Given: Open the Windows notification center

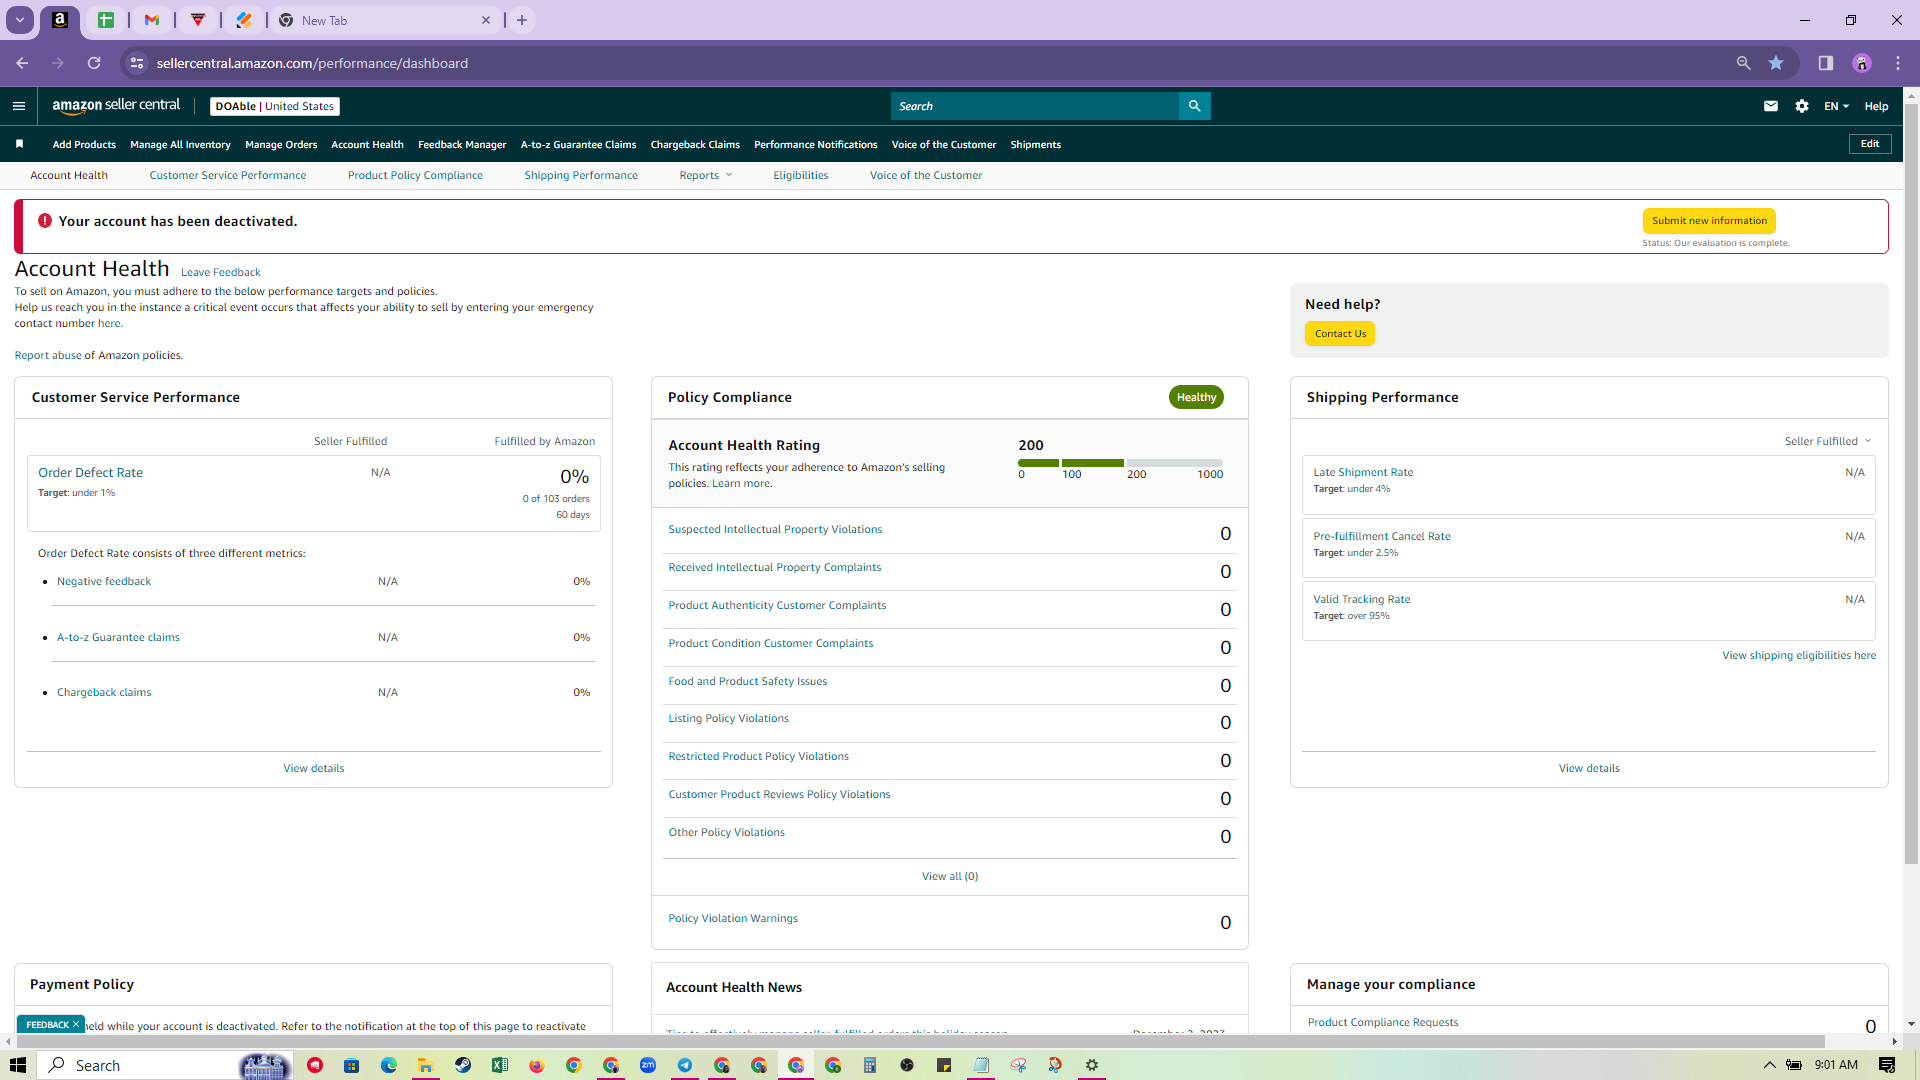Looking at the screenshot, I should point(1887,1065).
